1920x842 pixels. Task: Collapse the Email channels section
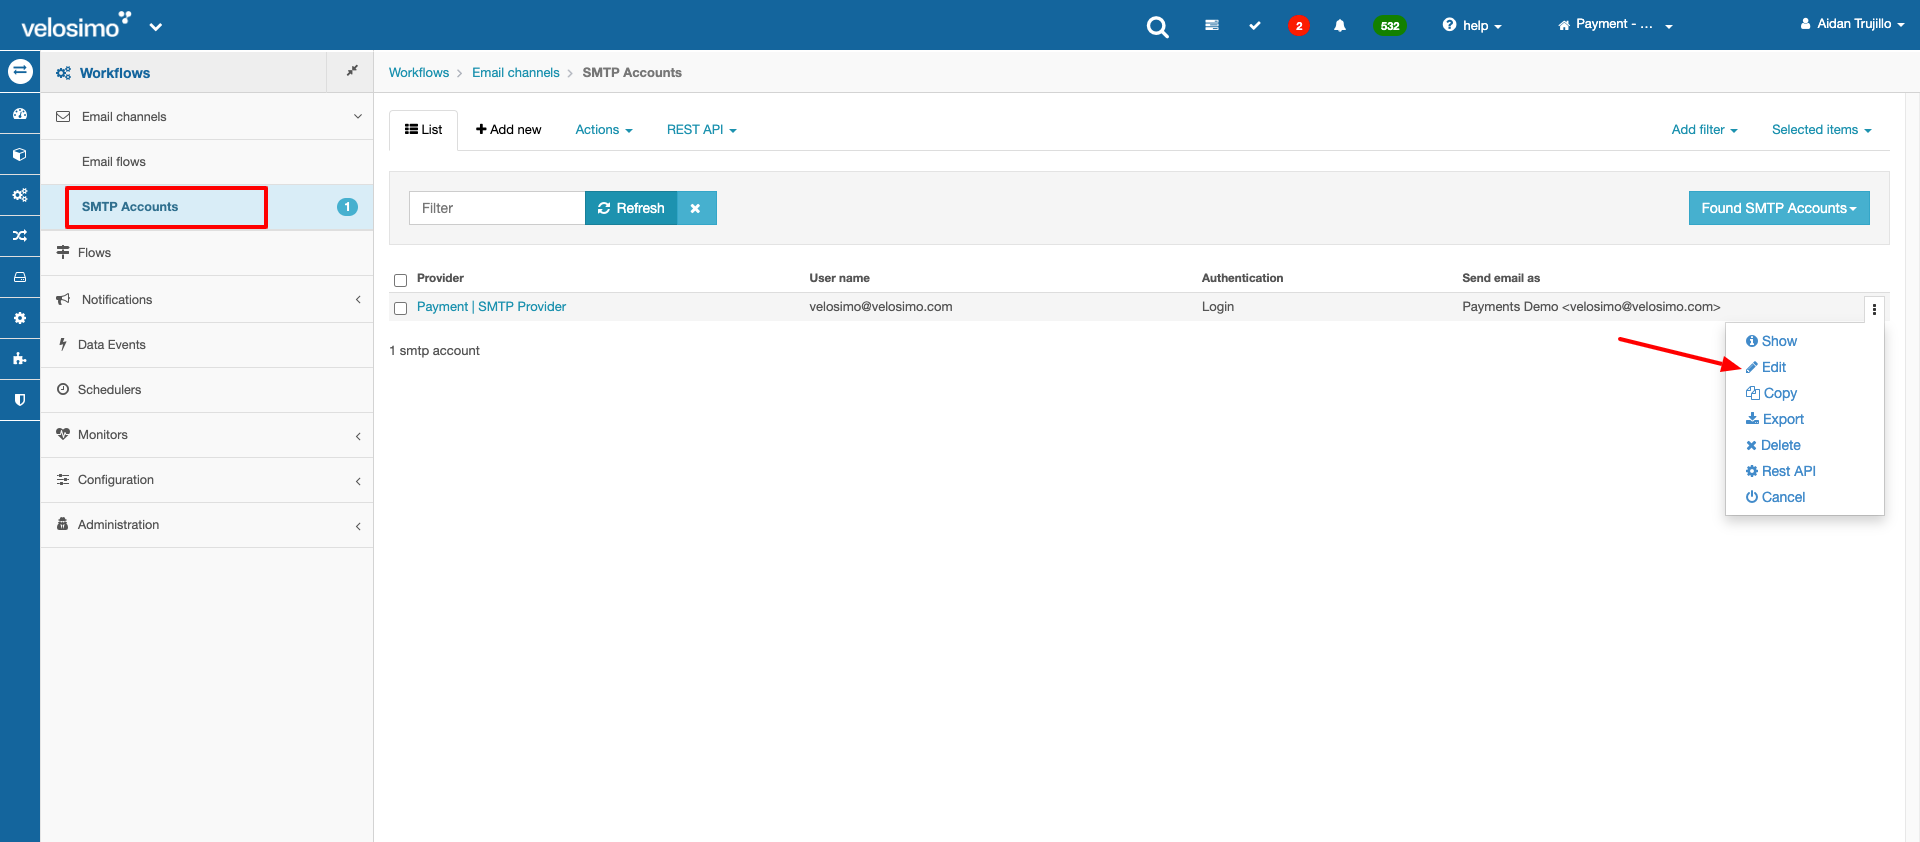(x=206, y=117)
